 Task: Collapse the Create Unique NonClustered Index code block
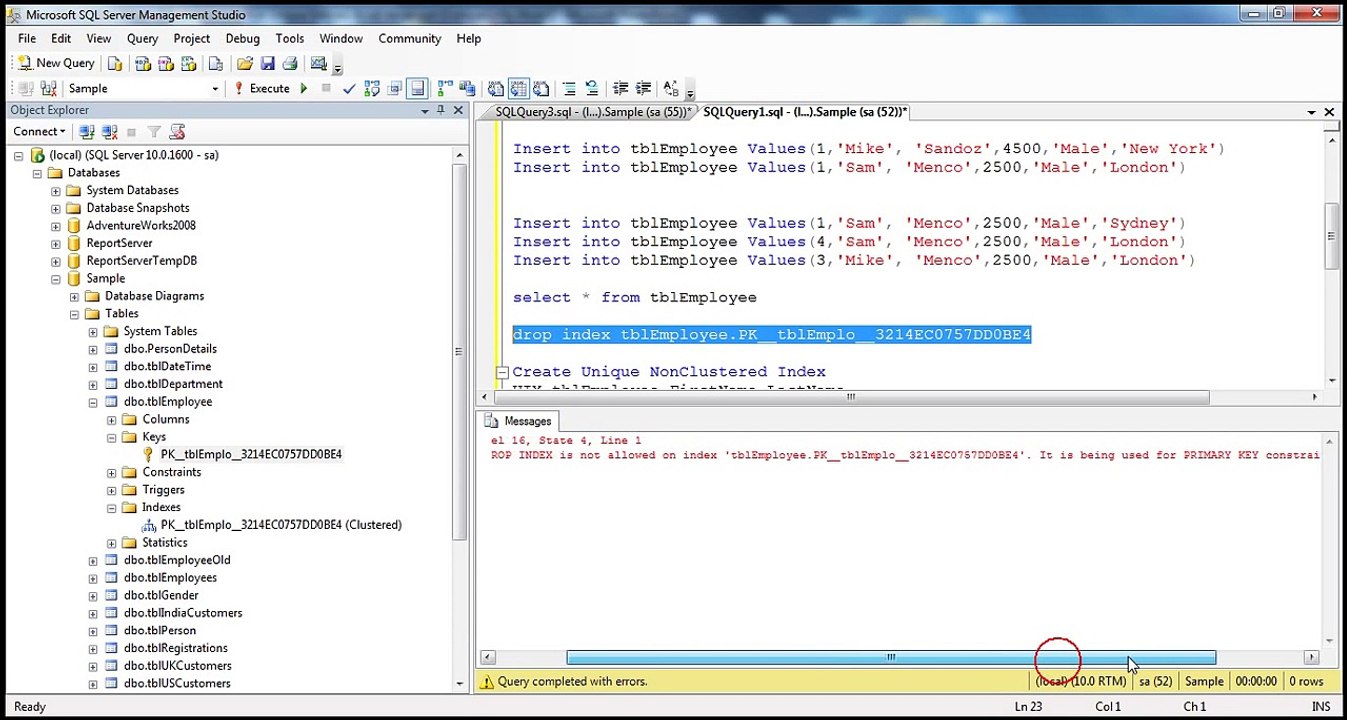tap(502, 372)
